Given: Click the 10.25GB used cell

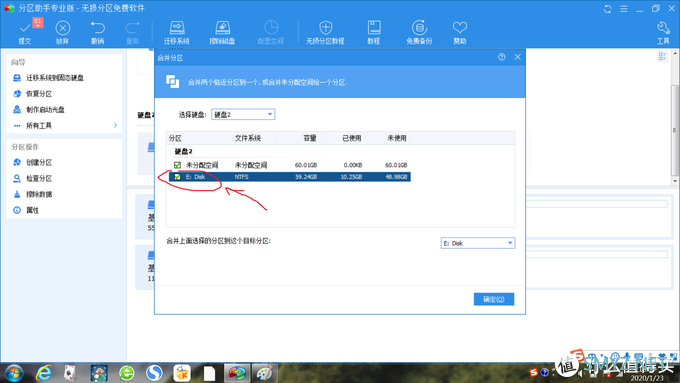Looking at the screenshot, I should (x=351, y=177).
